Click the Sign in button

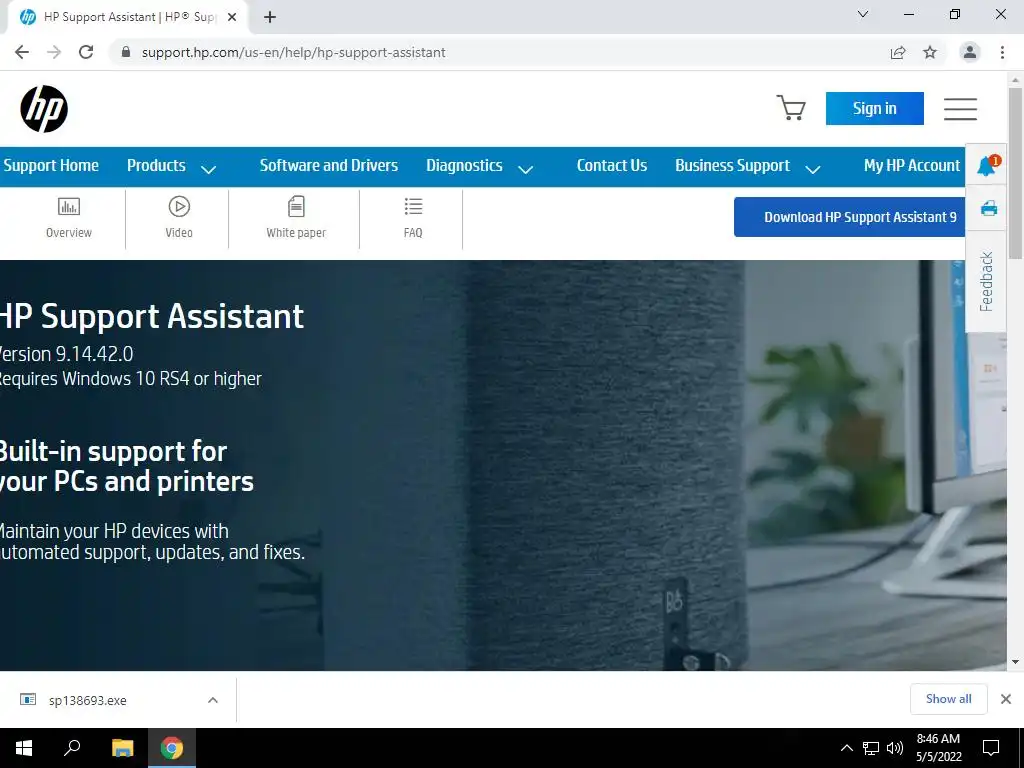tap(874, 108)
